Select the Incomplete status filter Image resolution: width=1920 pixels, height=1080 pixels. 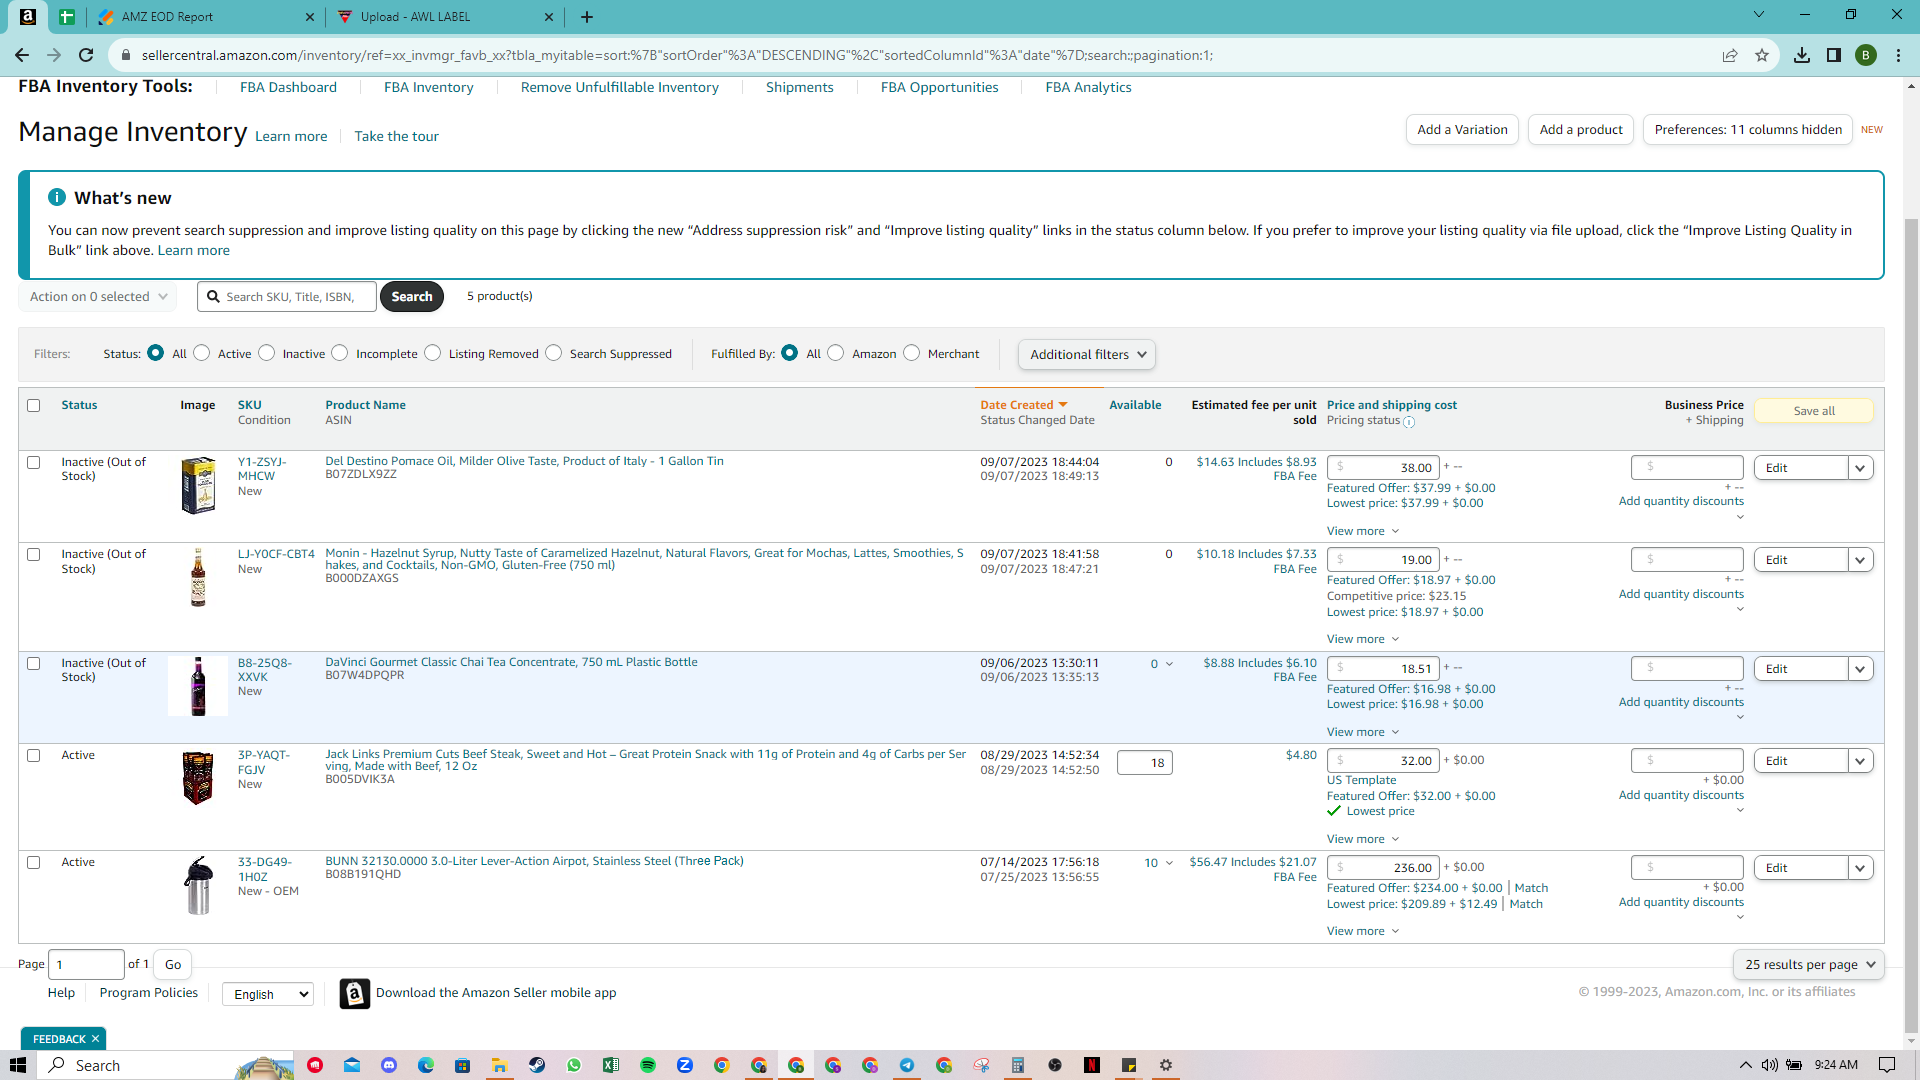point(340,353)
